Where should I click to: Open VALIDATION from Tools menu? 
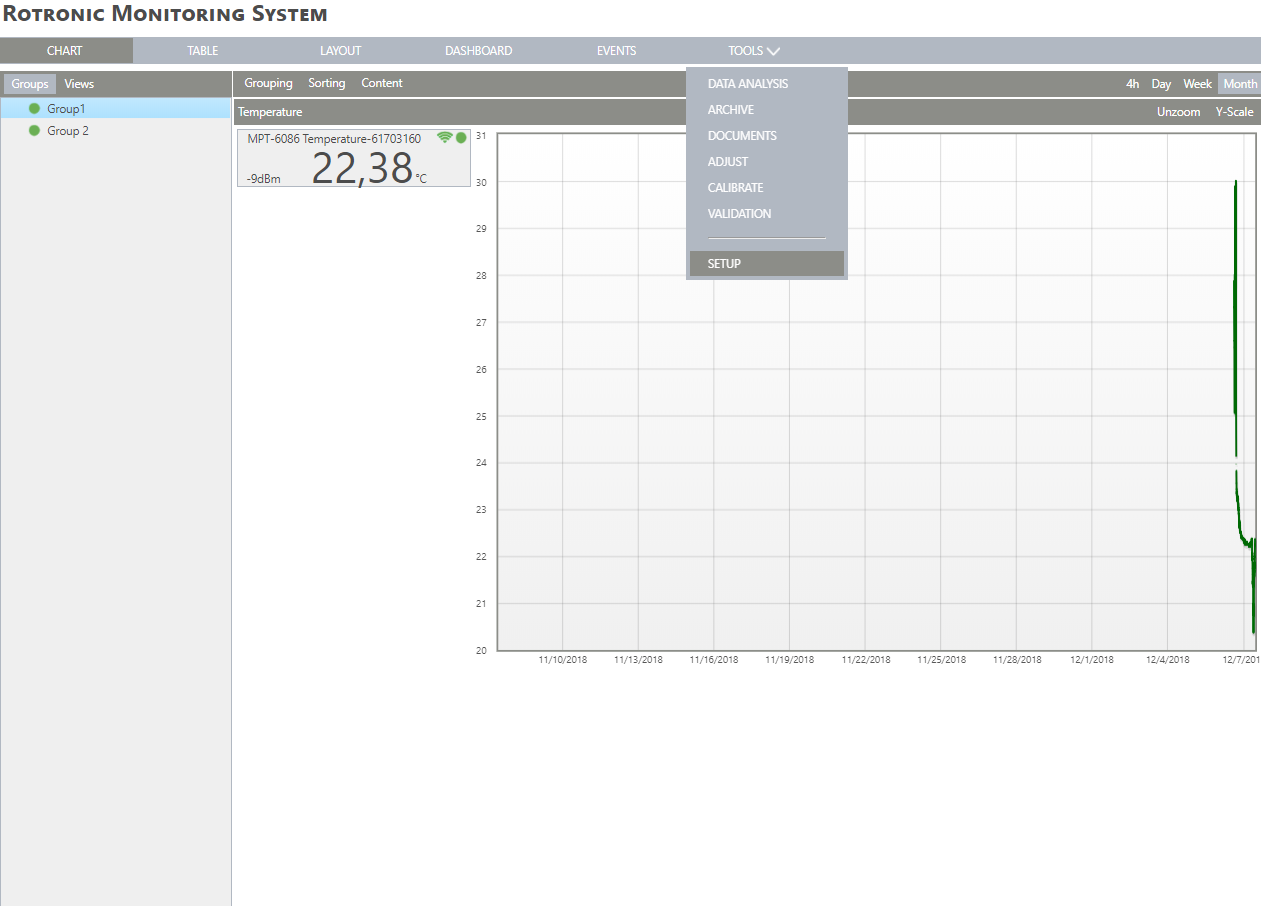click(767, 214)
